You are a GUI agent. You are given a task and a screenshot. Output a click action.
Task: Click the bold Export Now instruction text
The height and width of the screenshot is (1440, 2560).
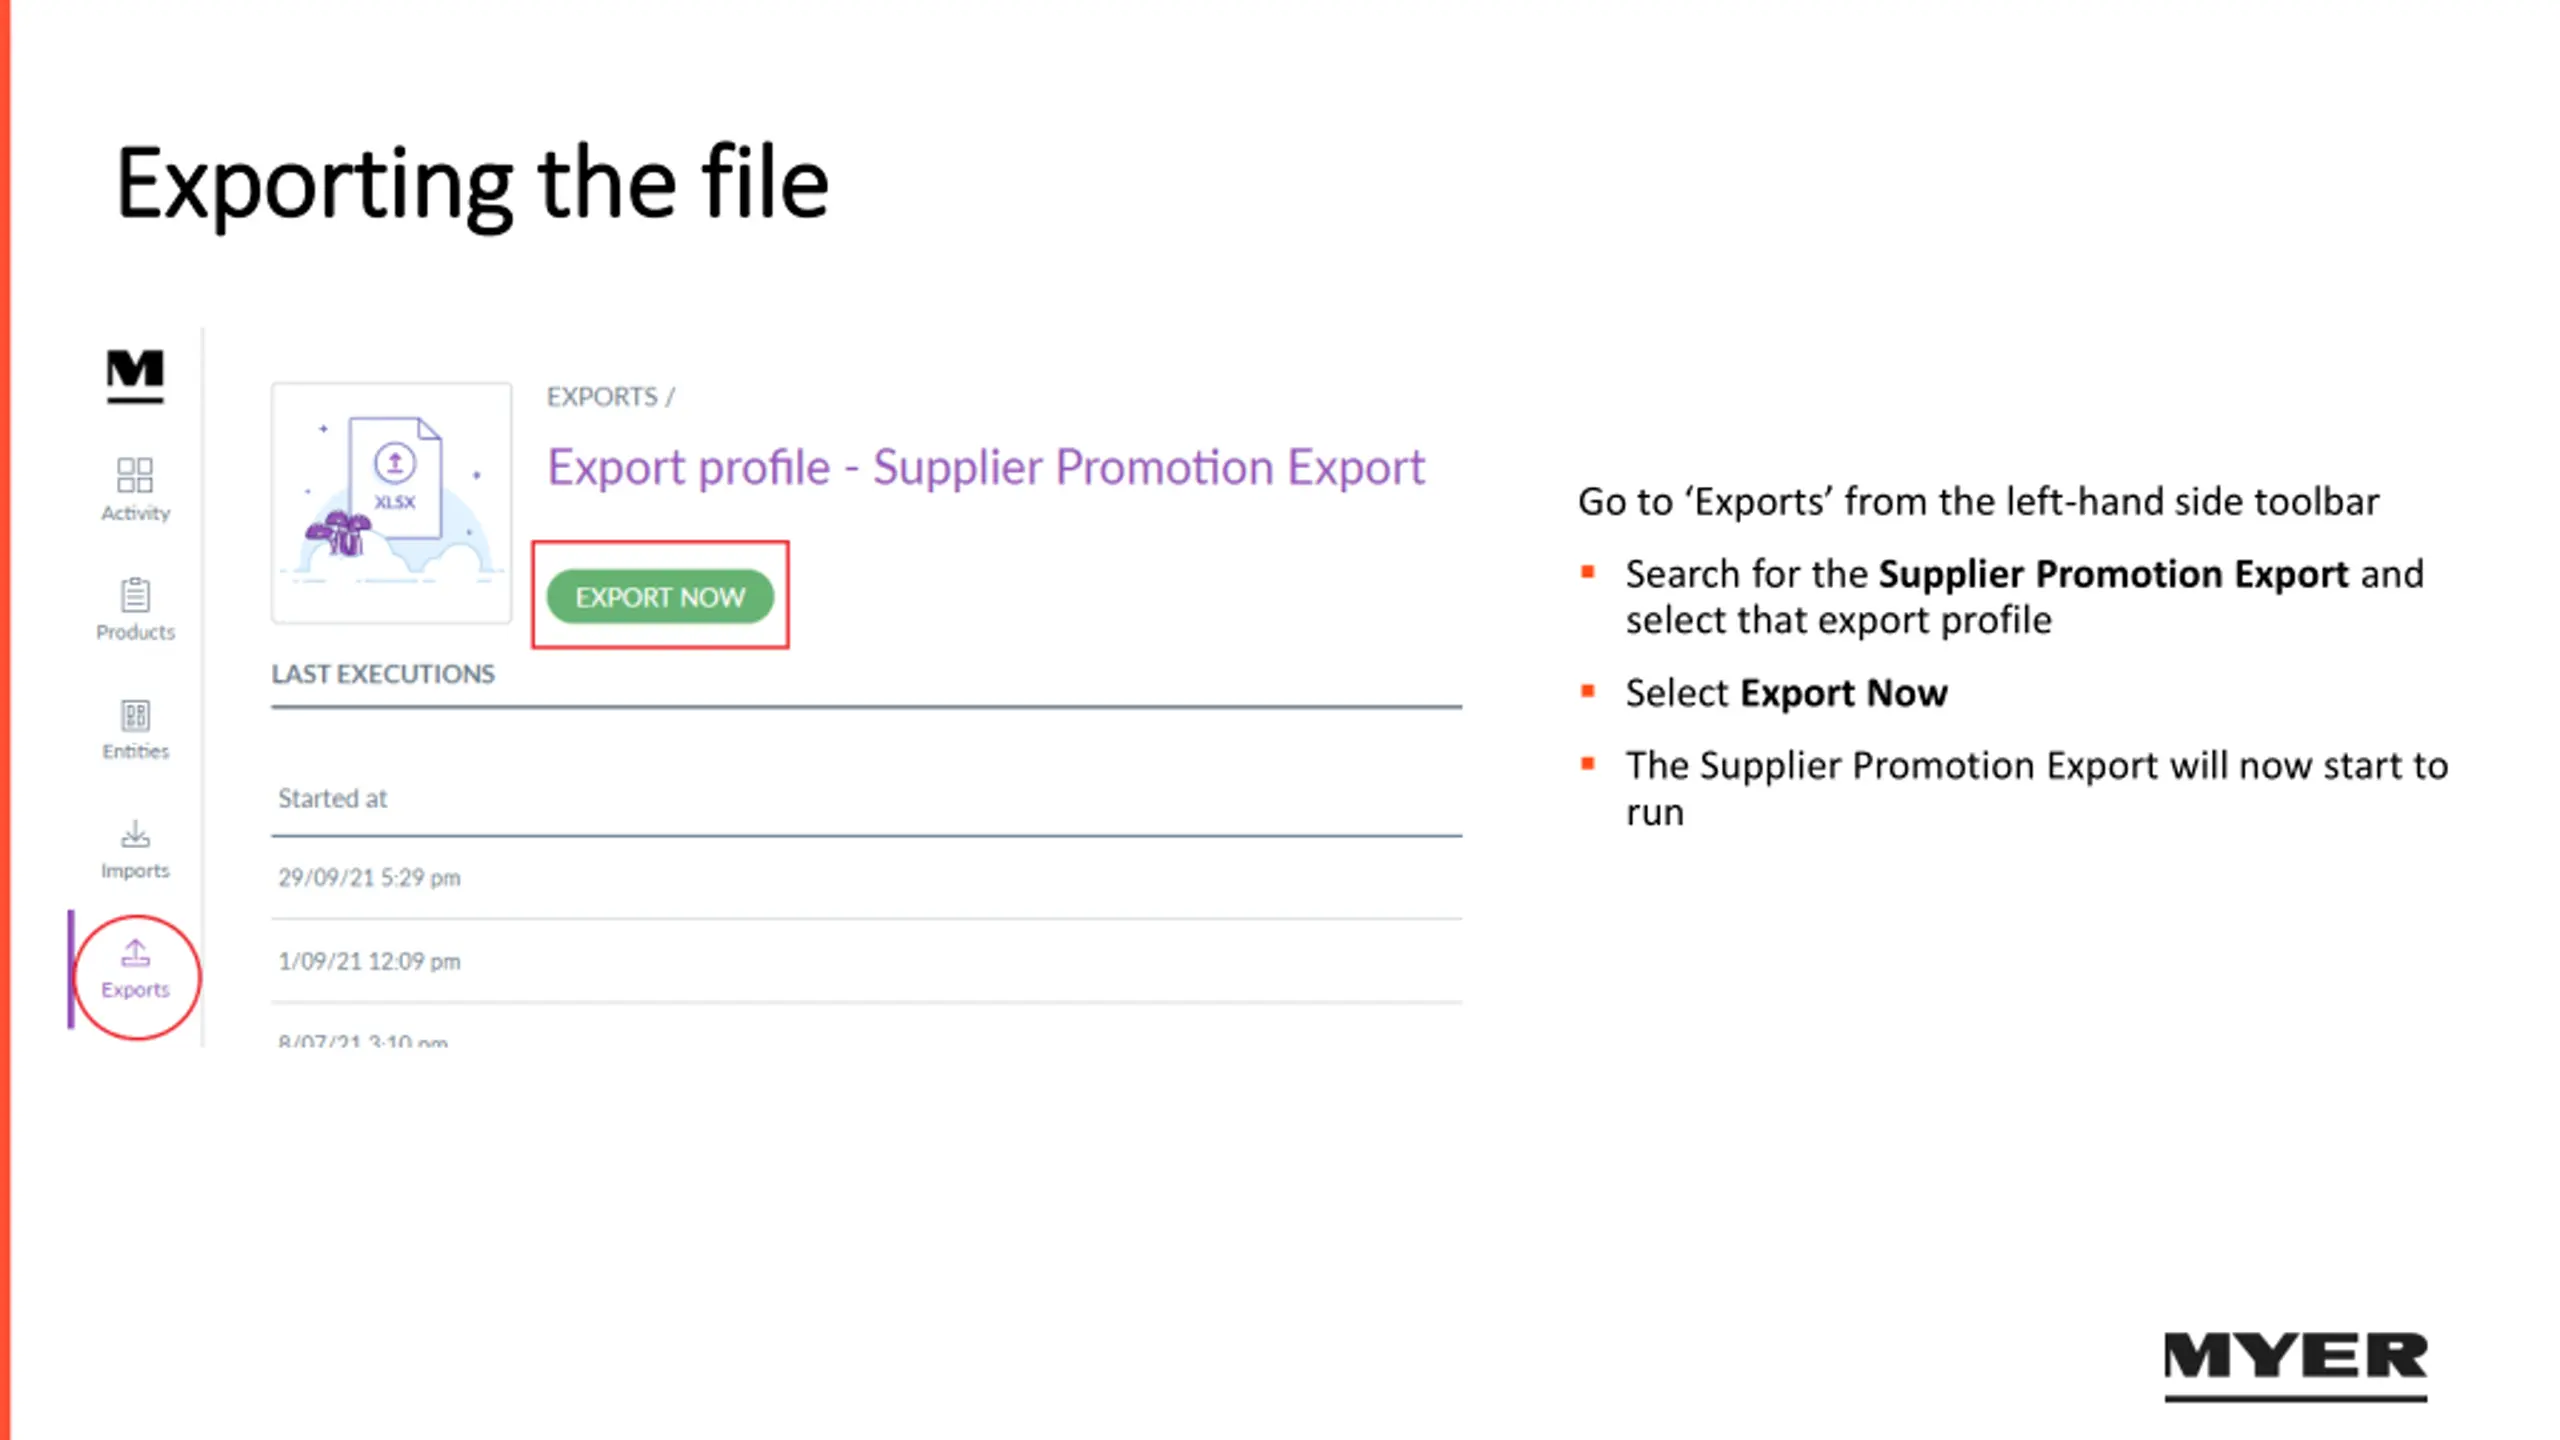[x=1843, y=693]
